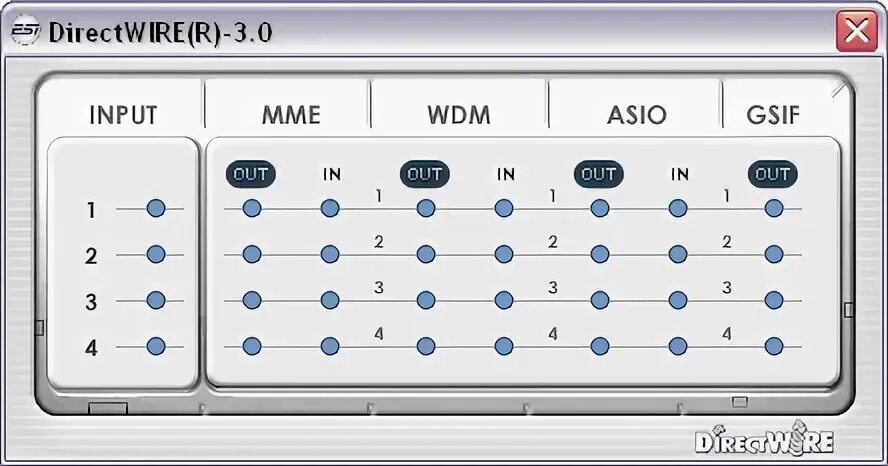Viewport: 888px width, 466px height.
Task: Select the INPUT section header
Action: click(123, 116)
